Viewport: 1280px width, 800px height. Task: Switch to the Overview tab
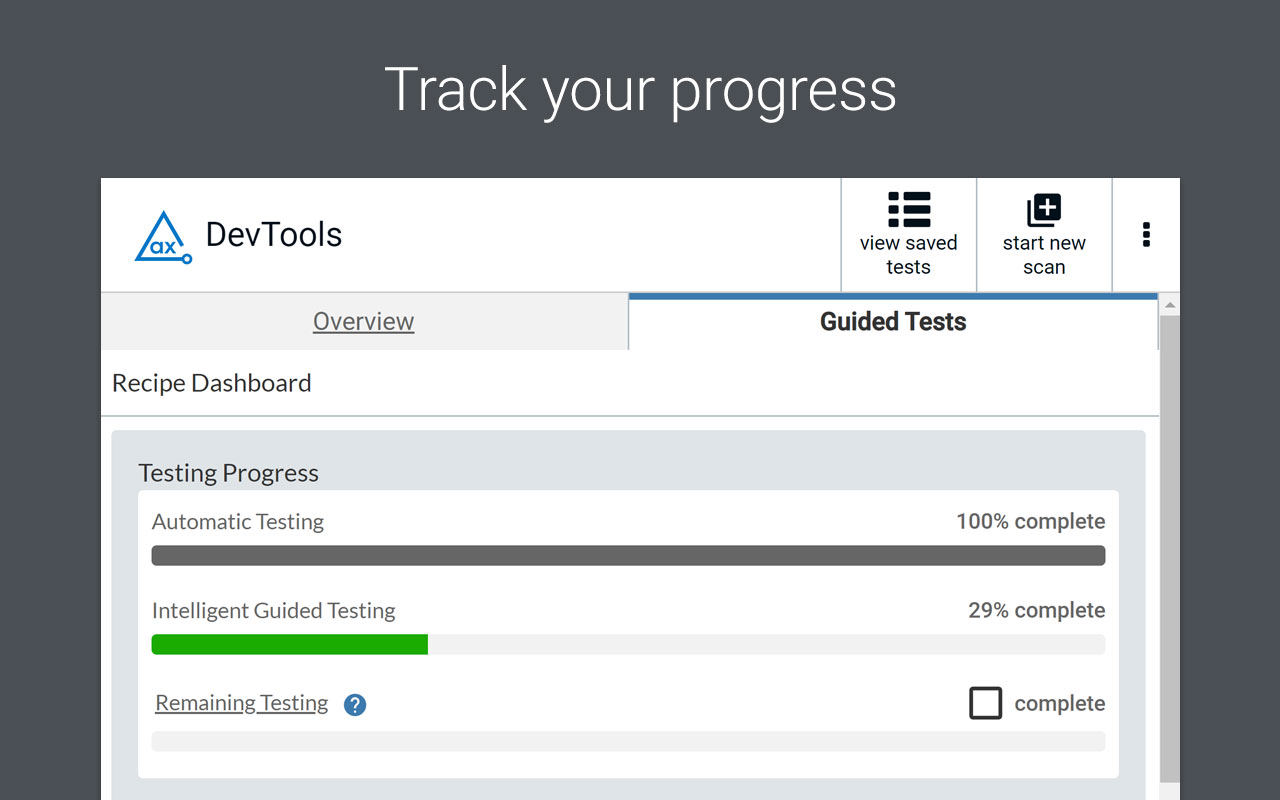click(x=363, y=322)
